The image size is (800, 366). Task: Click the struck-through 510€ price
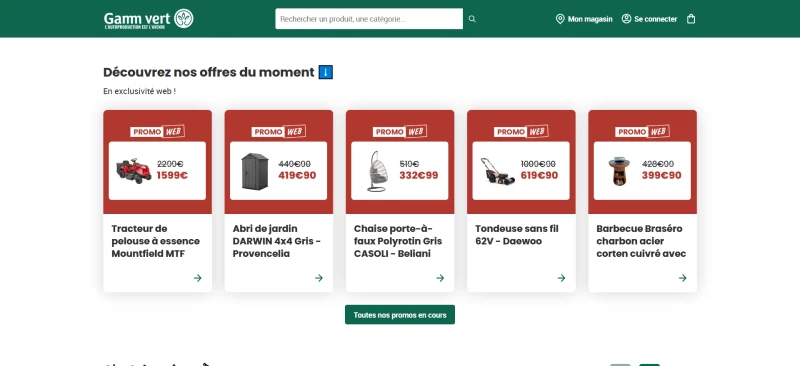click(x=409, y=164)
